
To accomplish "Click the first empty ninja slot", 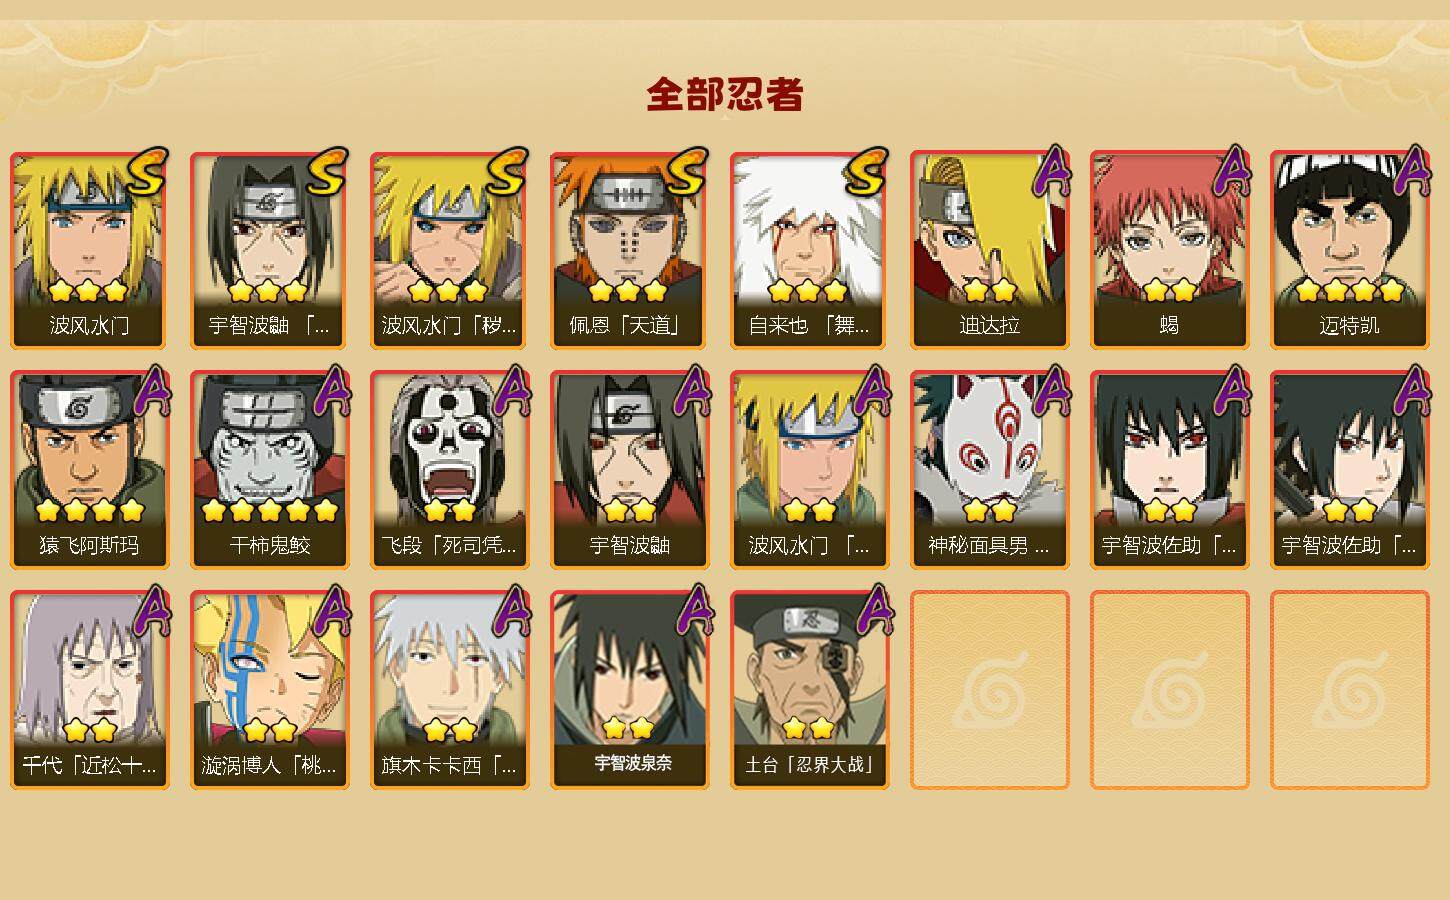I will [x=990, y=690].
